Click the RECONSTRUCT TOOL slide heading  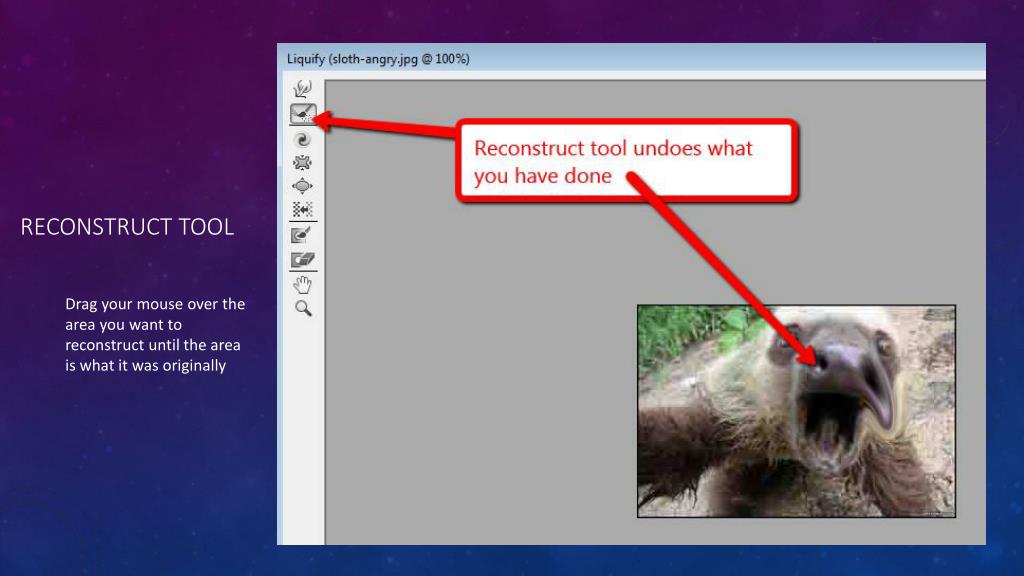coord(127,227)
